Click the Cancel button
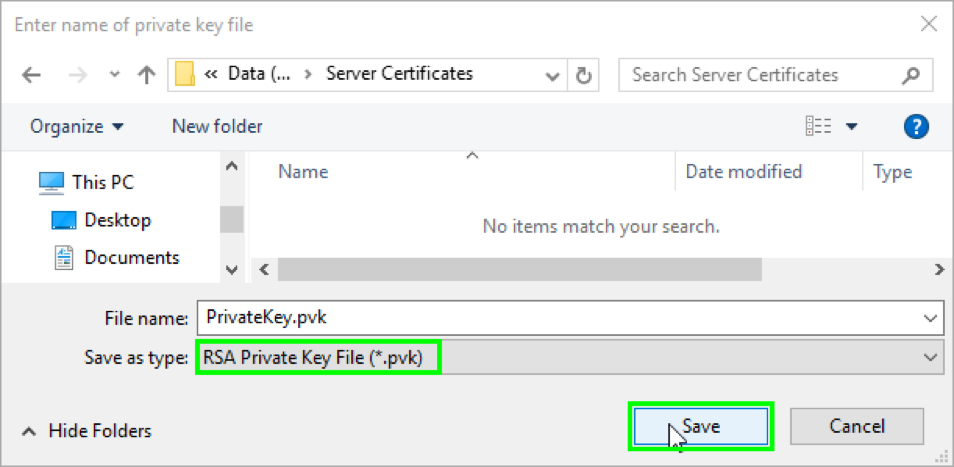Viewport: 954px width, 467px height. point(857,426)
